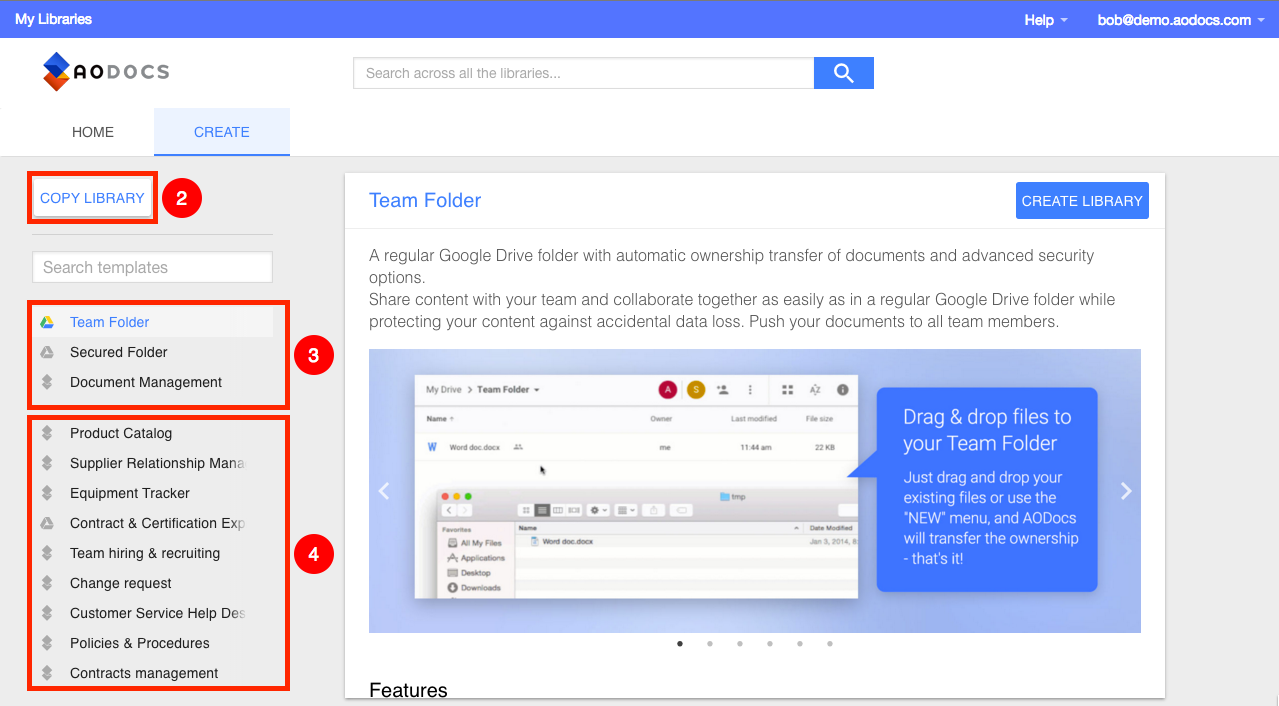
Task: Click the COPY LIBRARY button
Action: [x=92, y=198]
